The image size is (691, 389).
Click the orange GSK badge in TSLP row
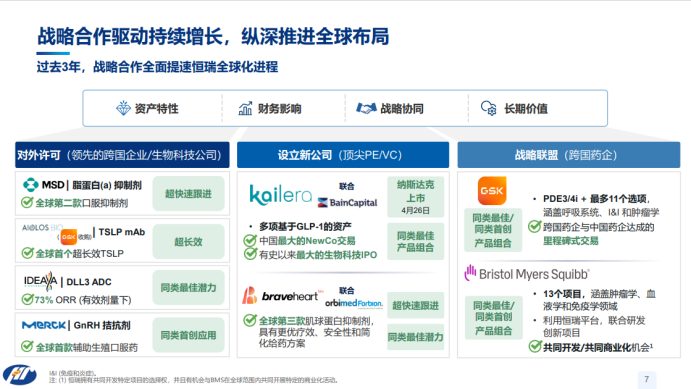tap(69, 237)
